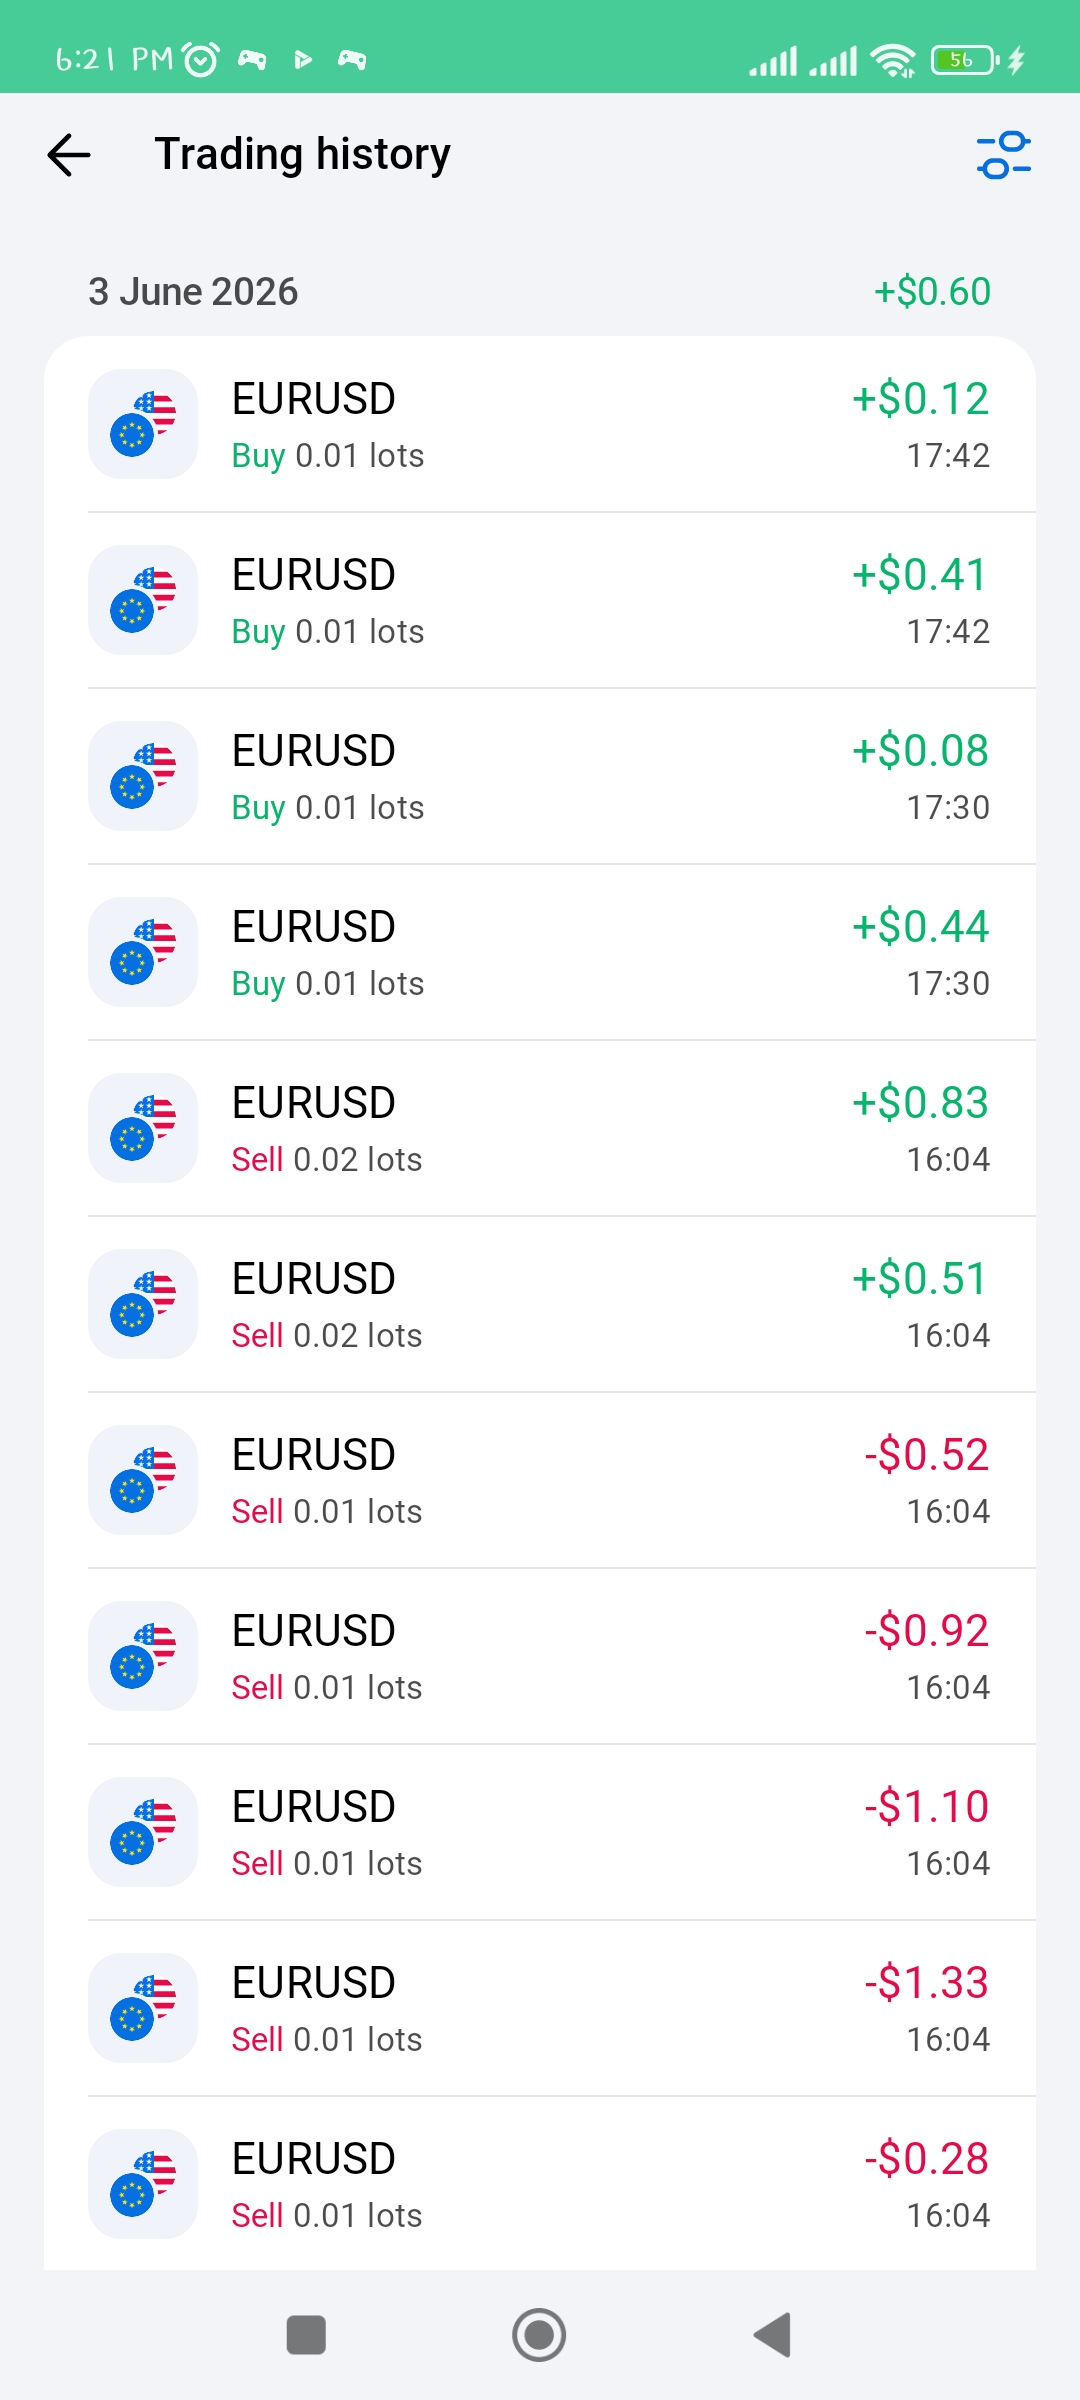
Task: Open the EURUSD sell trade with -$0.92
Action: click(540, 1657)
